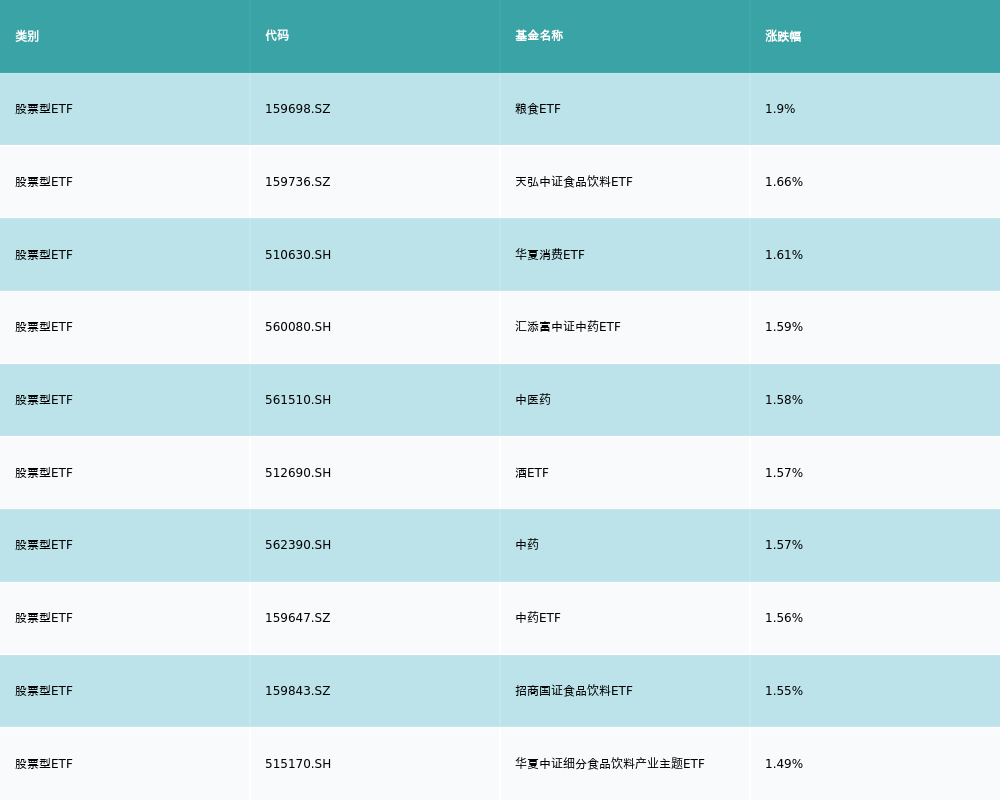Click fund name 粮食ETF

tap(538, 109)
